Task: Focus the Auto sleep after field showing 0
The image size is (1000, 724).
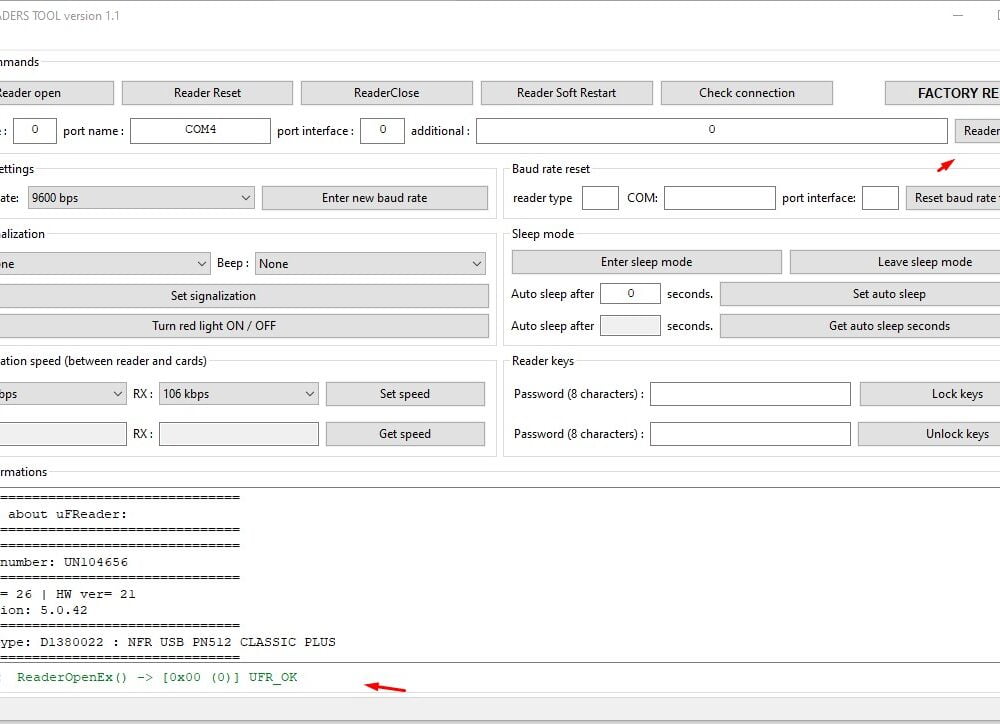Action: click(x=630, y=293)
